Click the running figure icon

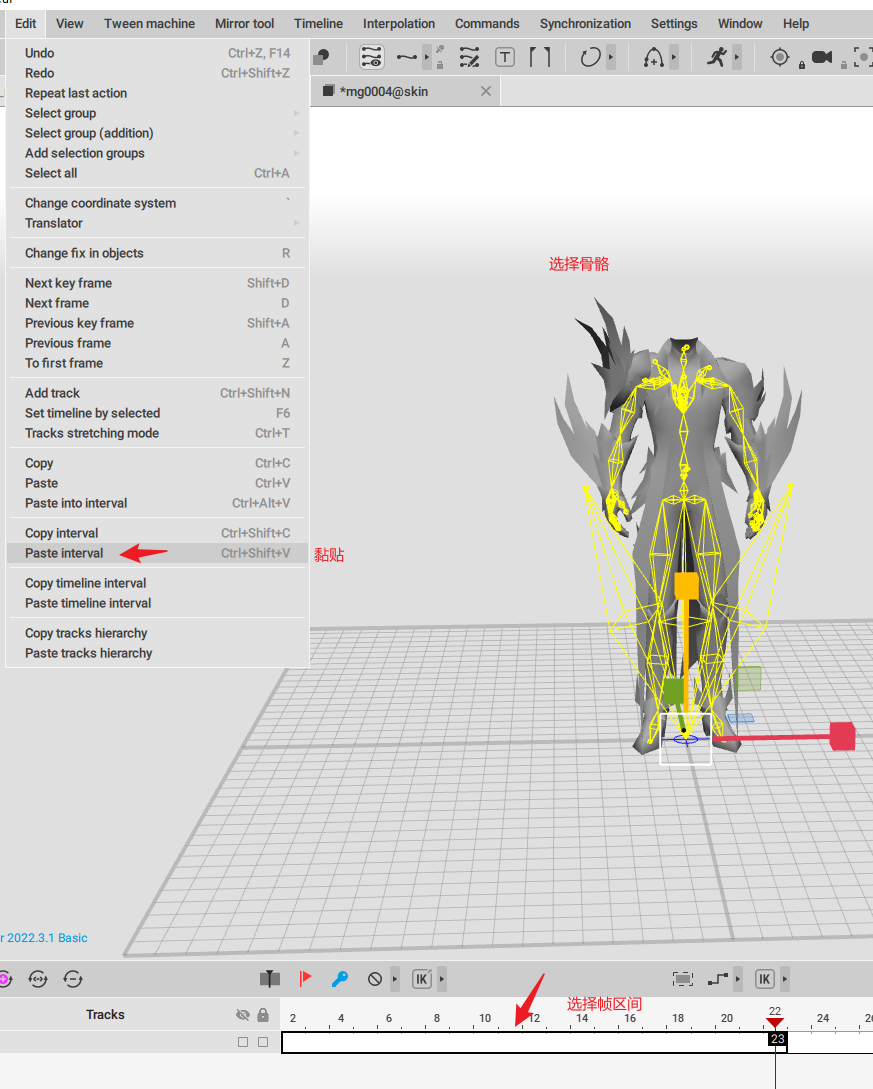pyautogui.click(x=717, y=57)
